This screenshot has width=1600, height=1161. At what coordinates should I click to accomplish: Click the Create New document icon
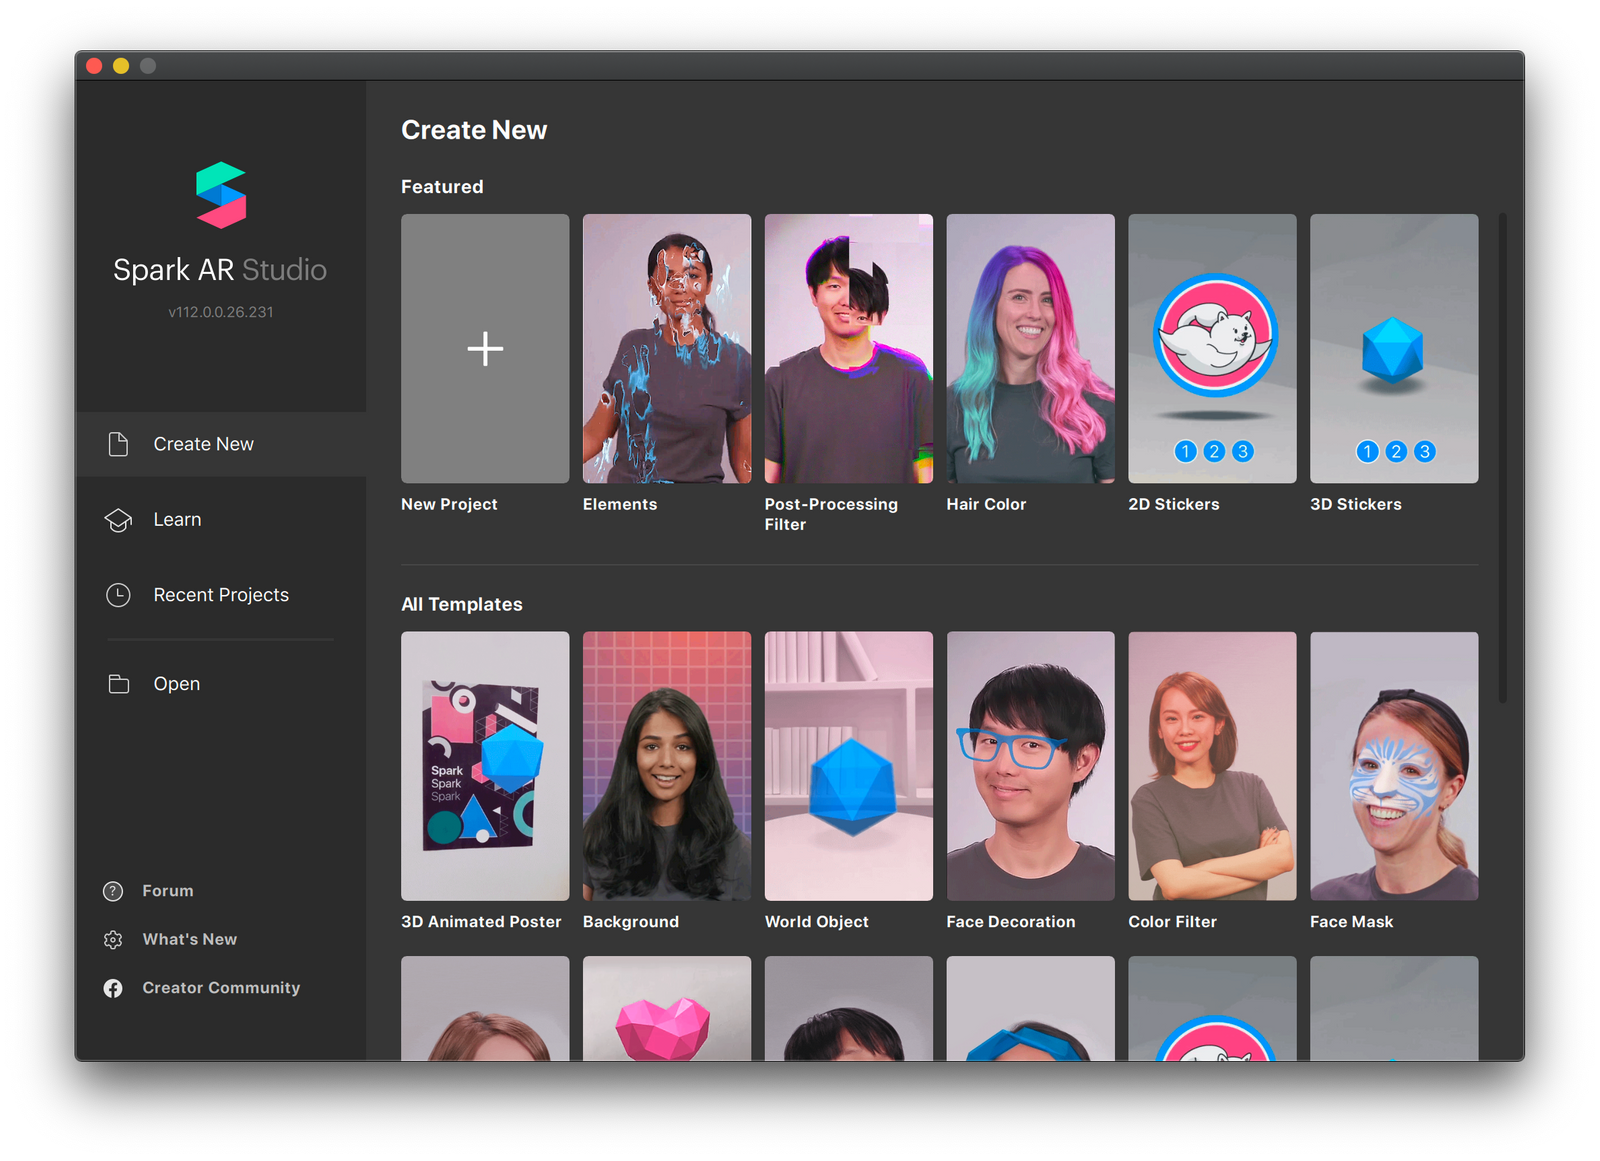(118, 444)
